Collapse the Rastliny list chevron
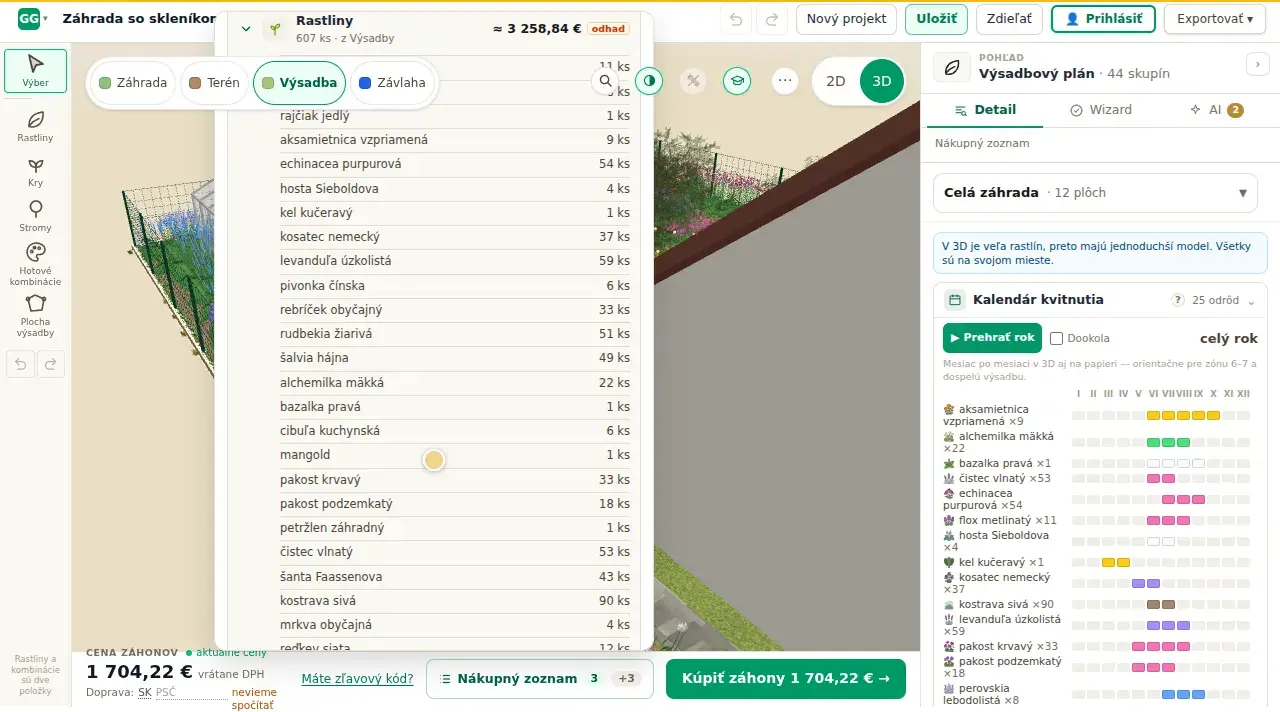 (246, 29)
